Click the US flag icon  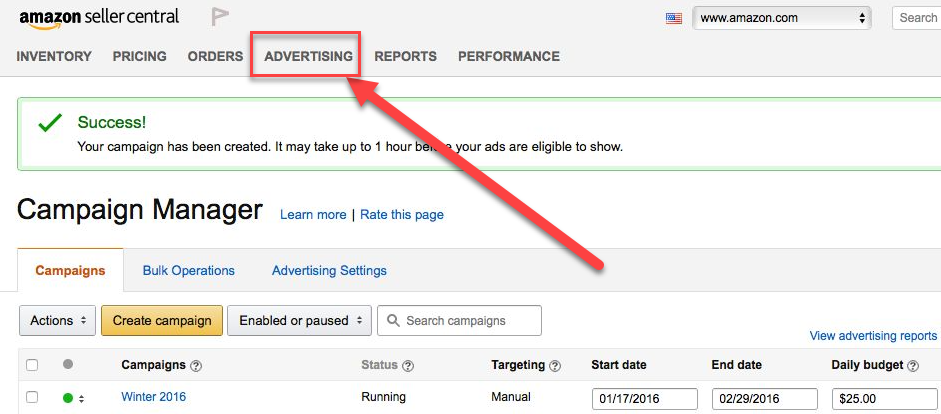pyautogui.click(x=674, y=18)
